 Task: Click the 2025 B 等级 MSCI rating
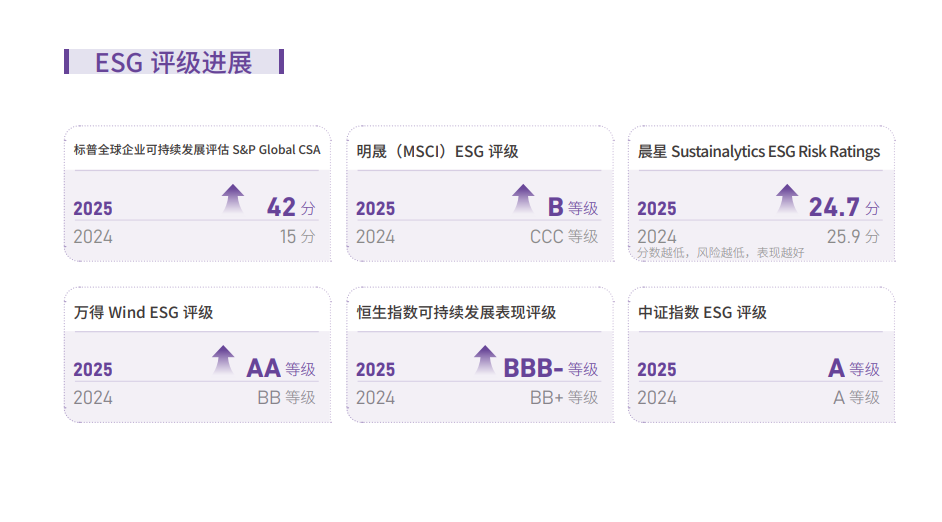click(x=572, y=208)
